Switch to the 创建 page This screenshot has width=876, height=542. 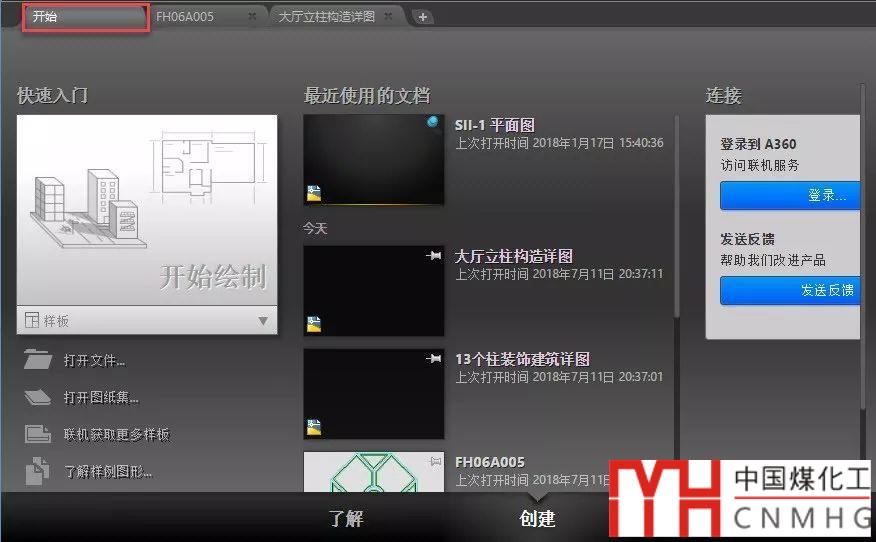537,519
